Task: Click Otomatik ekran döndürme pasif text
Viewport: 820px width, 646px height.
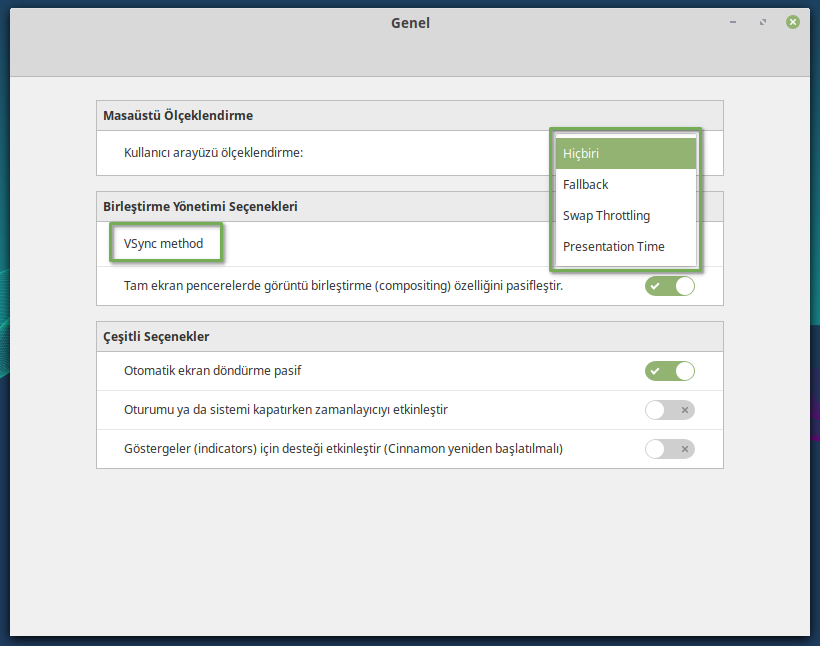Action: pos(212,370)
